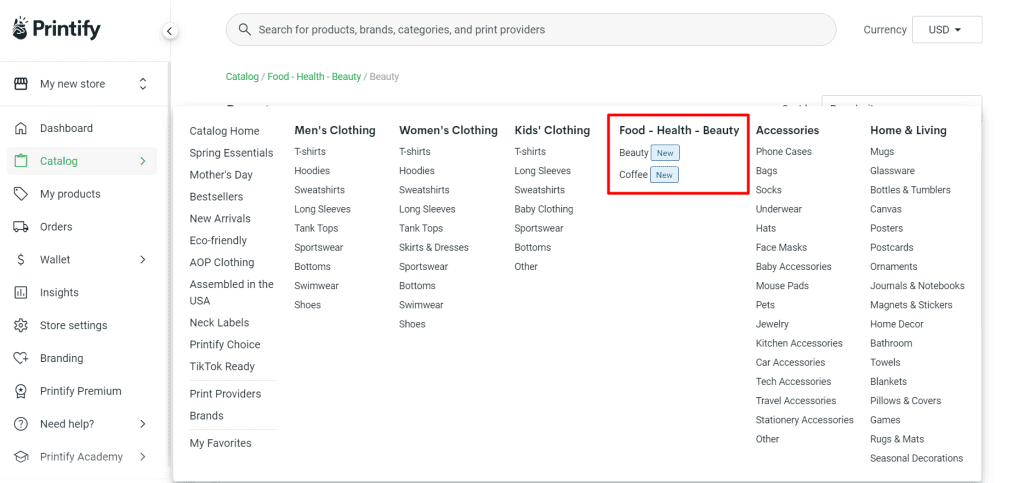Select Phone Cases under Accessories

pos(784,151)
